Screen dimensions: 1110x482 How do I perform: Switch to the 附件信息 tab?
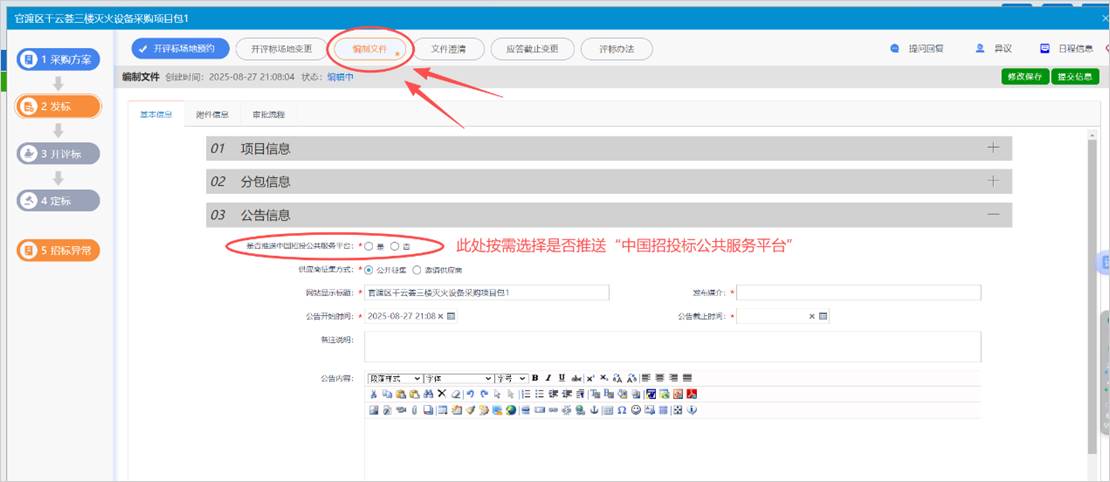click(x=212, y=114)
